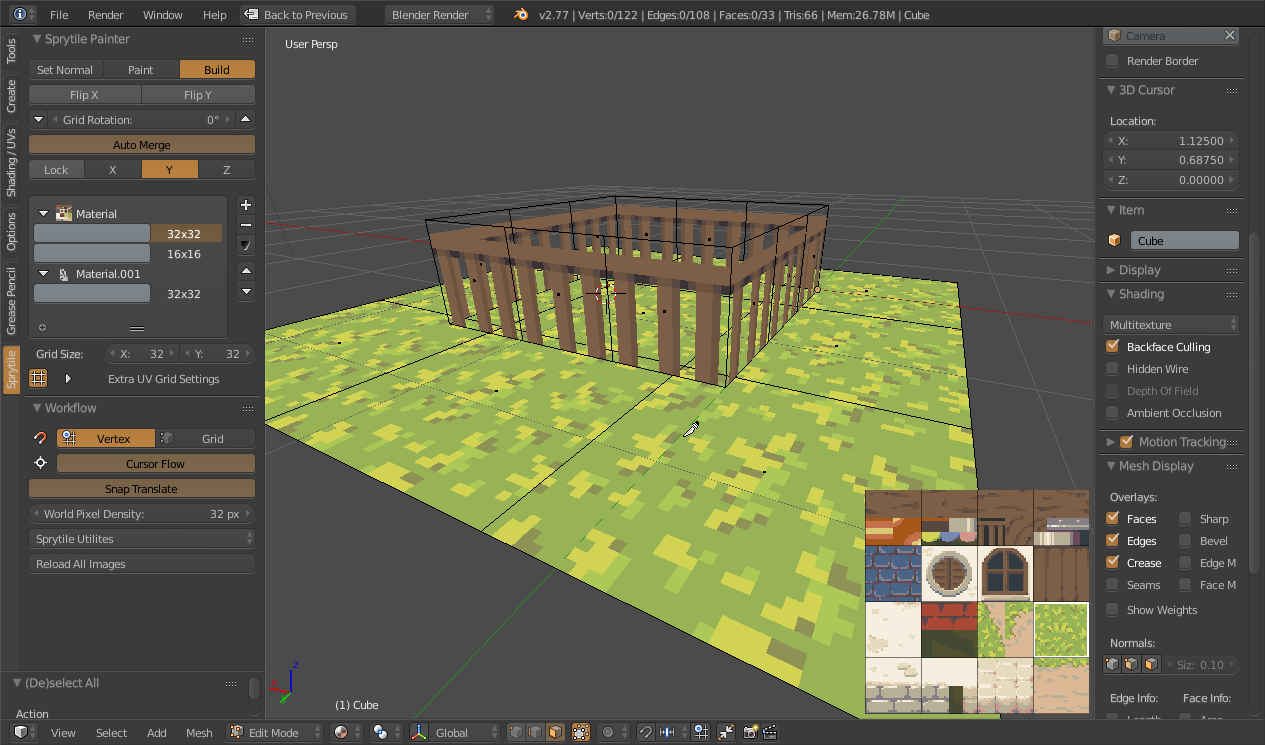This screenshot has width=1265, height=745.
Task: Click the plus button beside material list
Action: (x=246, y=205)
